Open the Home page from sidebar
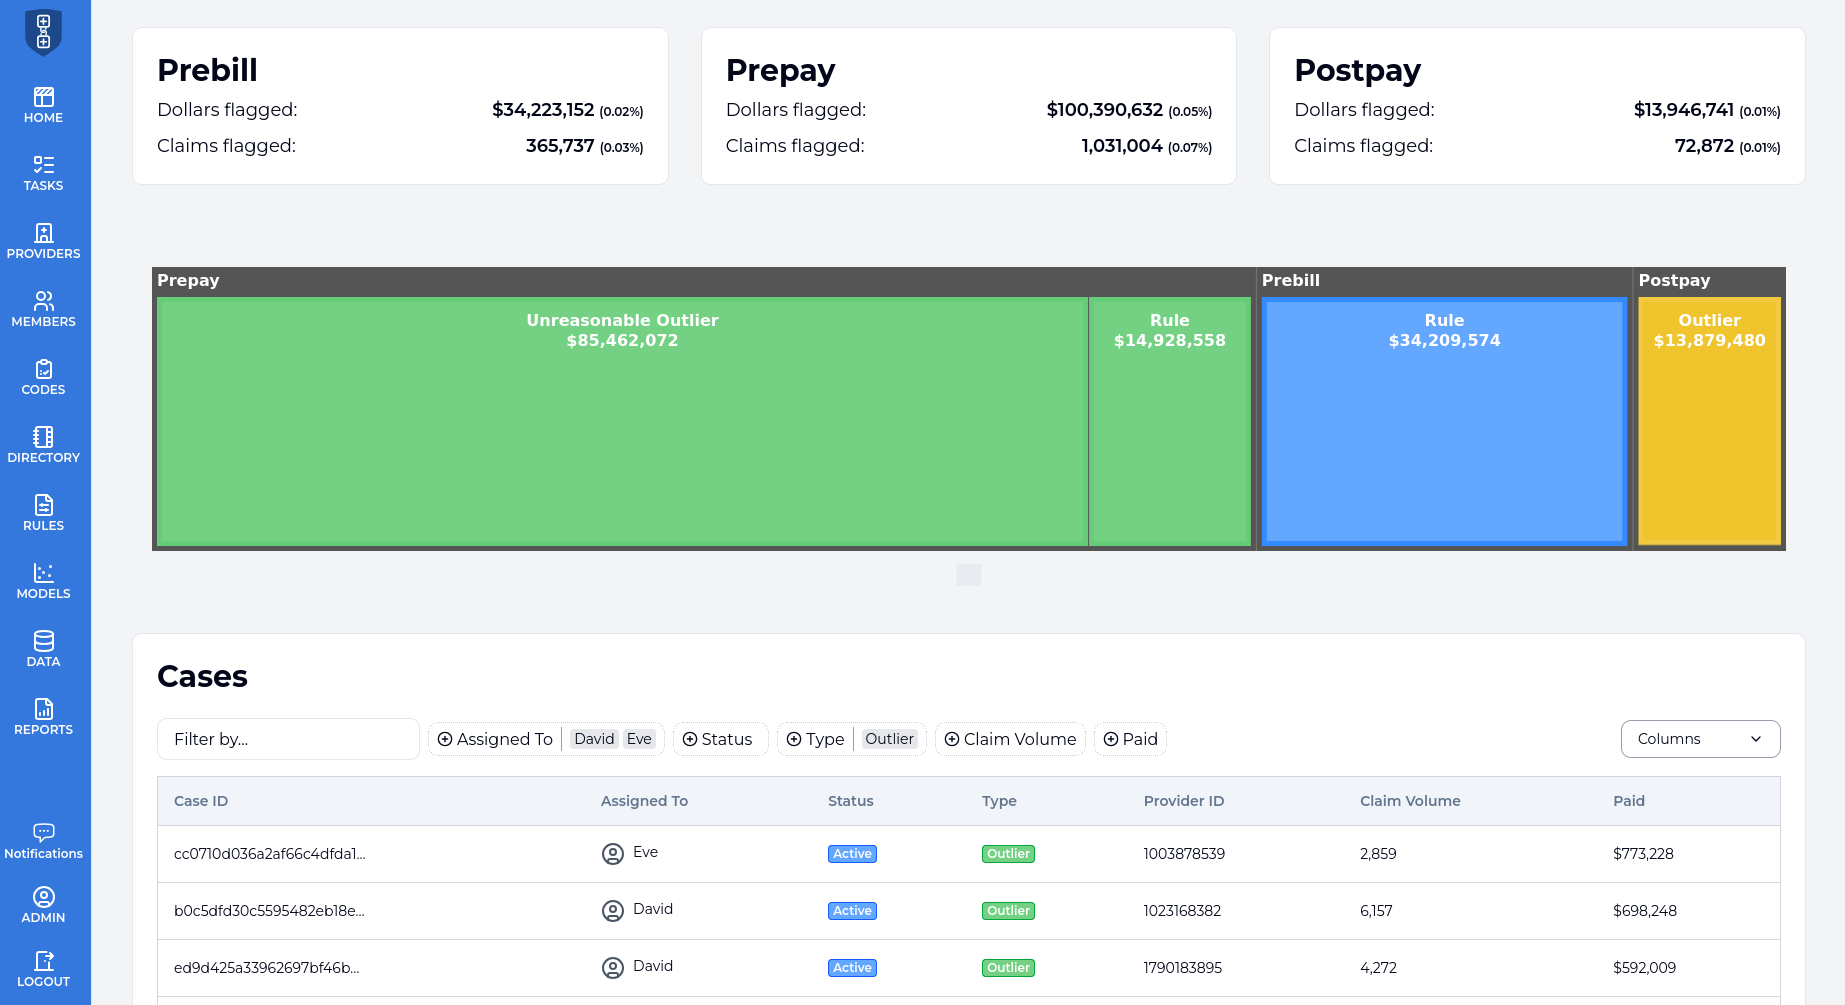The height and width of the screenshot is (1005, 1845). 43,105
